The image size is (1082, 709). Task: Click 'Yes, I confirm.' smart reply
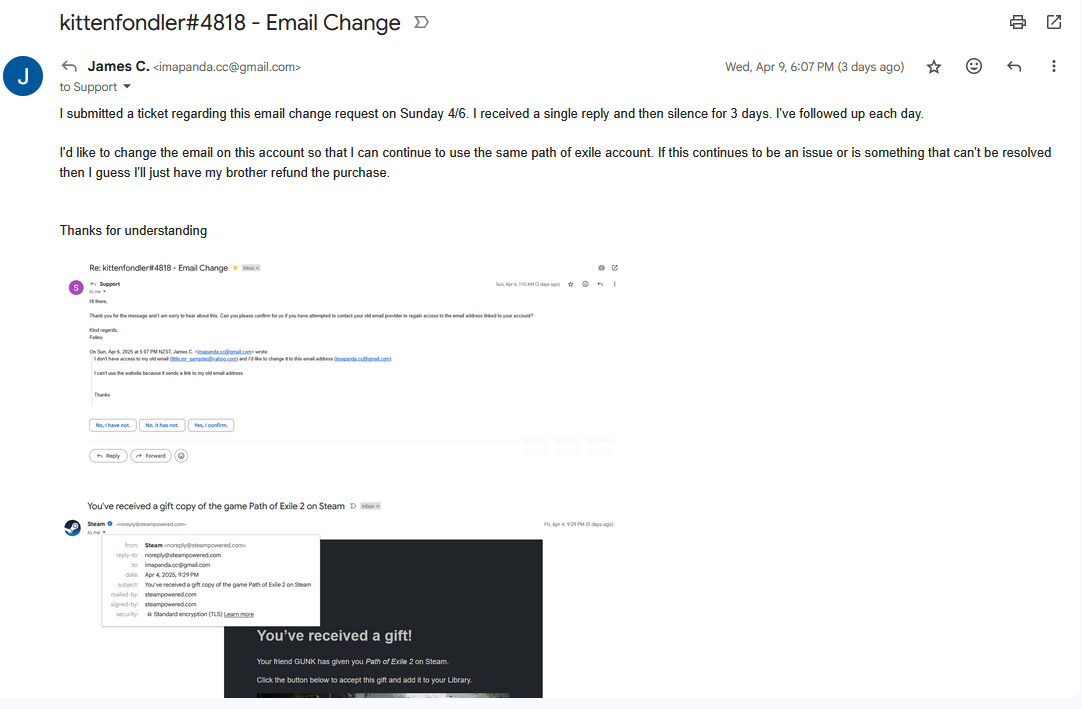coord(210,425)
